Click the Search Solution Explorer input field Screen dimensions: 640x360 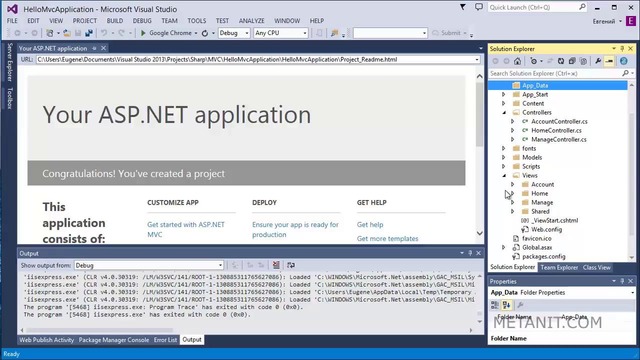point(555,73)
